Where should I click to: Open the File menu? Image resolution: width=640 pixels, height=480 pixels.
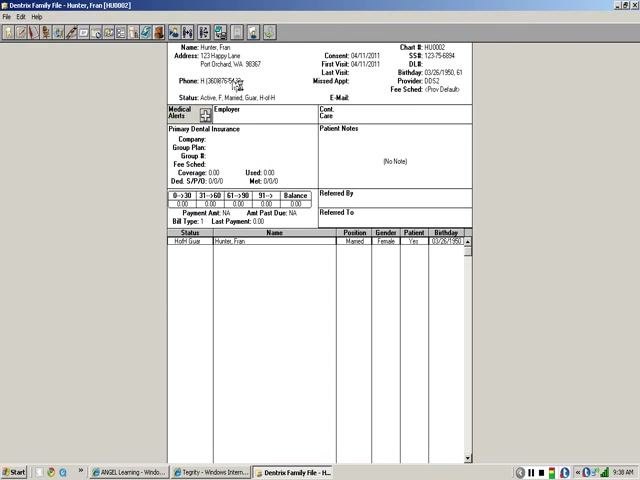click(7, 17)
